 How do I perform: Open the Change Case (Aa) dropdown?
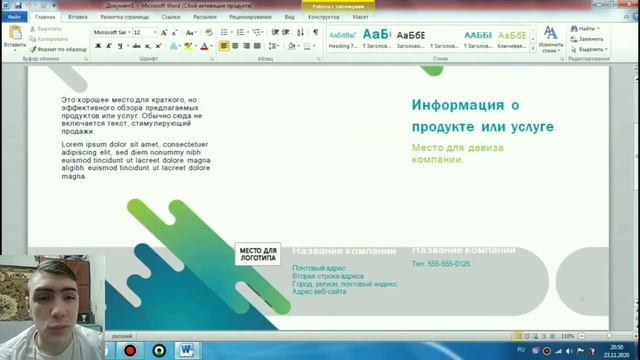191,33
